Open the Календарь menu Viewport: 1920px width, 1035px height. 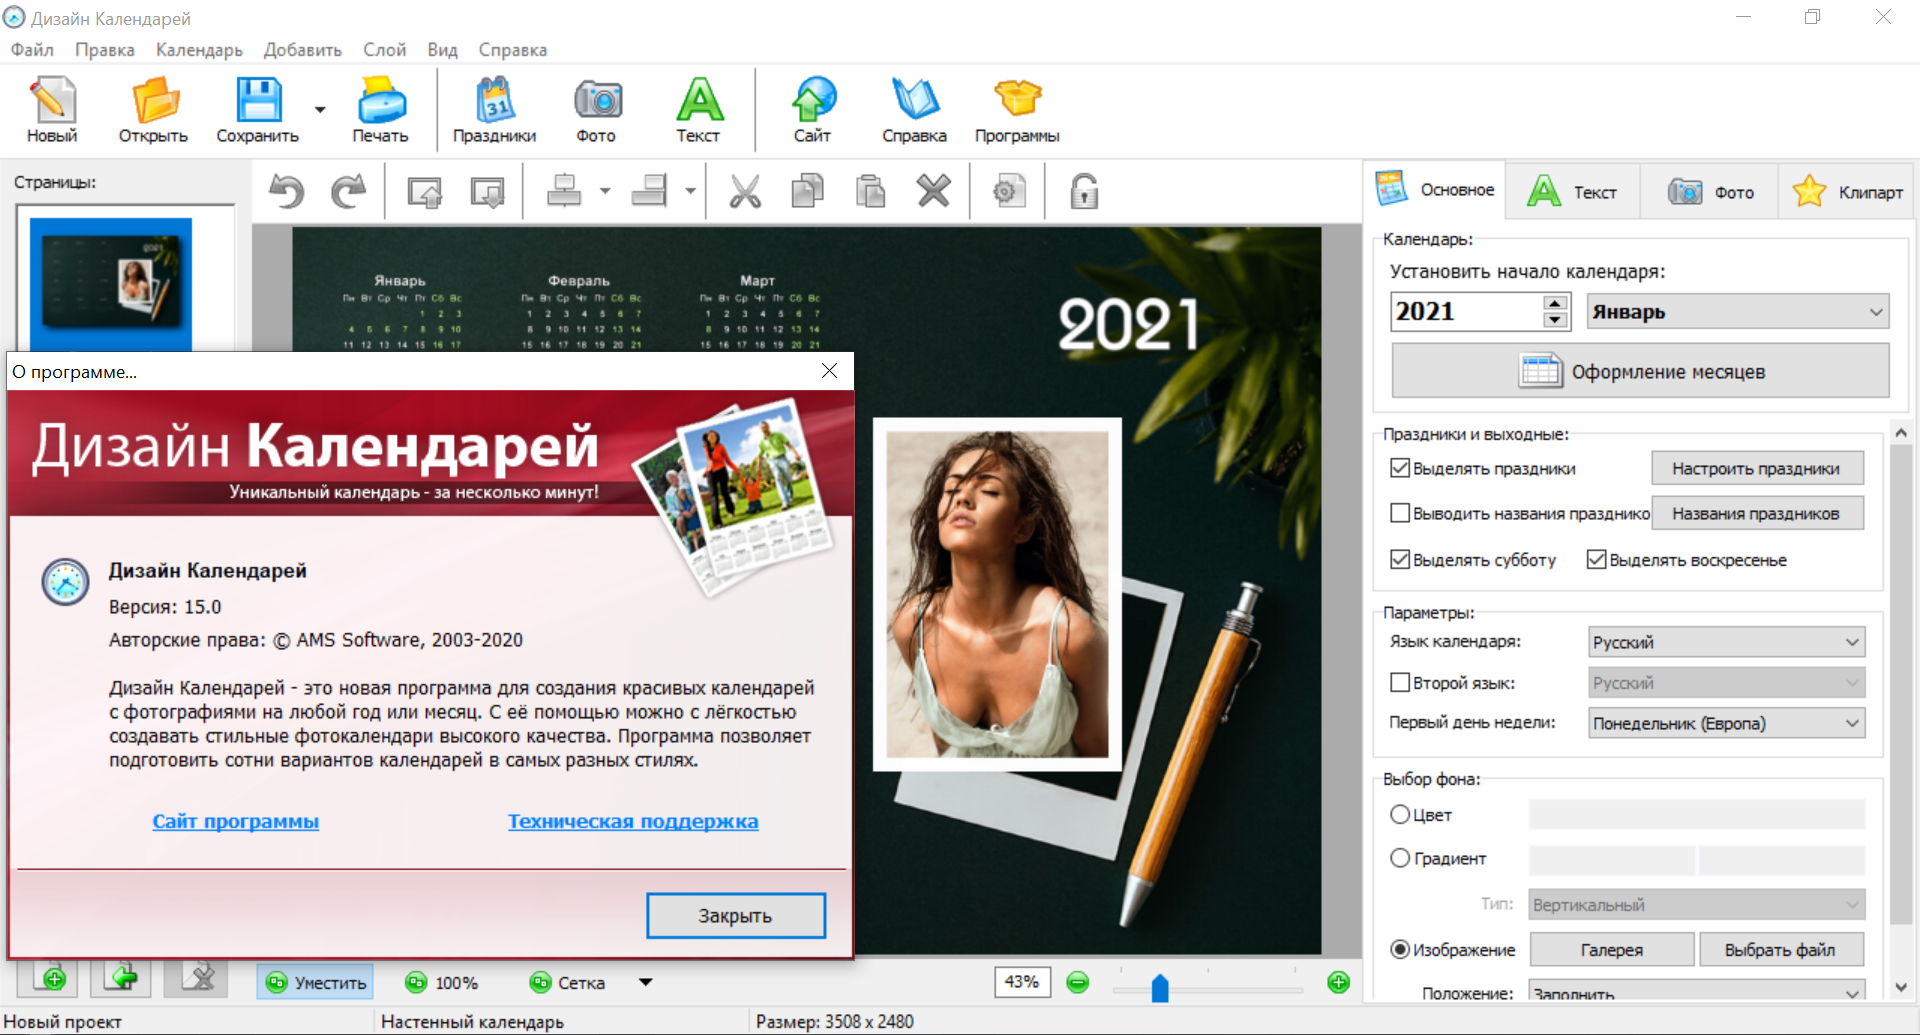pos(199,50)
